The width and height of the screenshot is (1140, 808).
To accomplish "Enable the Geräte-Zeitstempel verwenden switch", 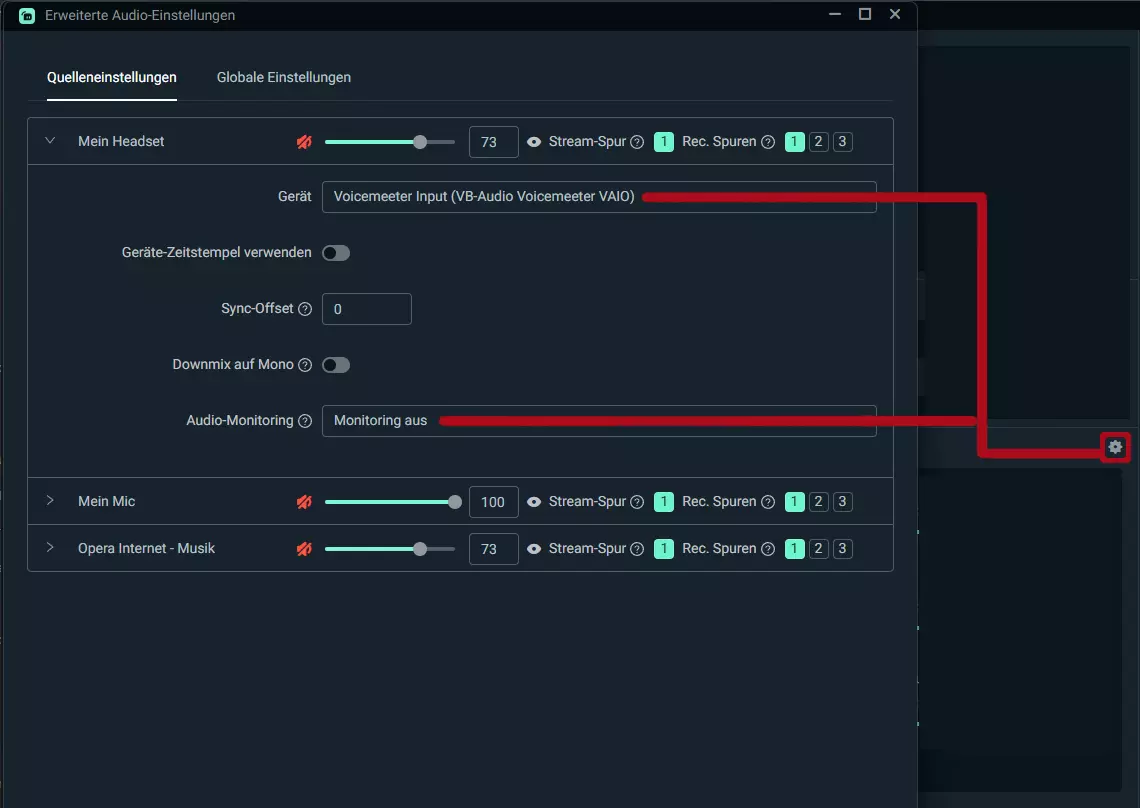I will coord(336,253).
